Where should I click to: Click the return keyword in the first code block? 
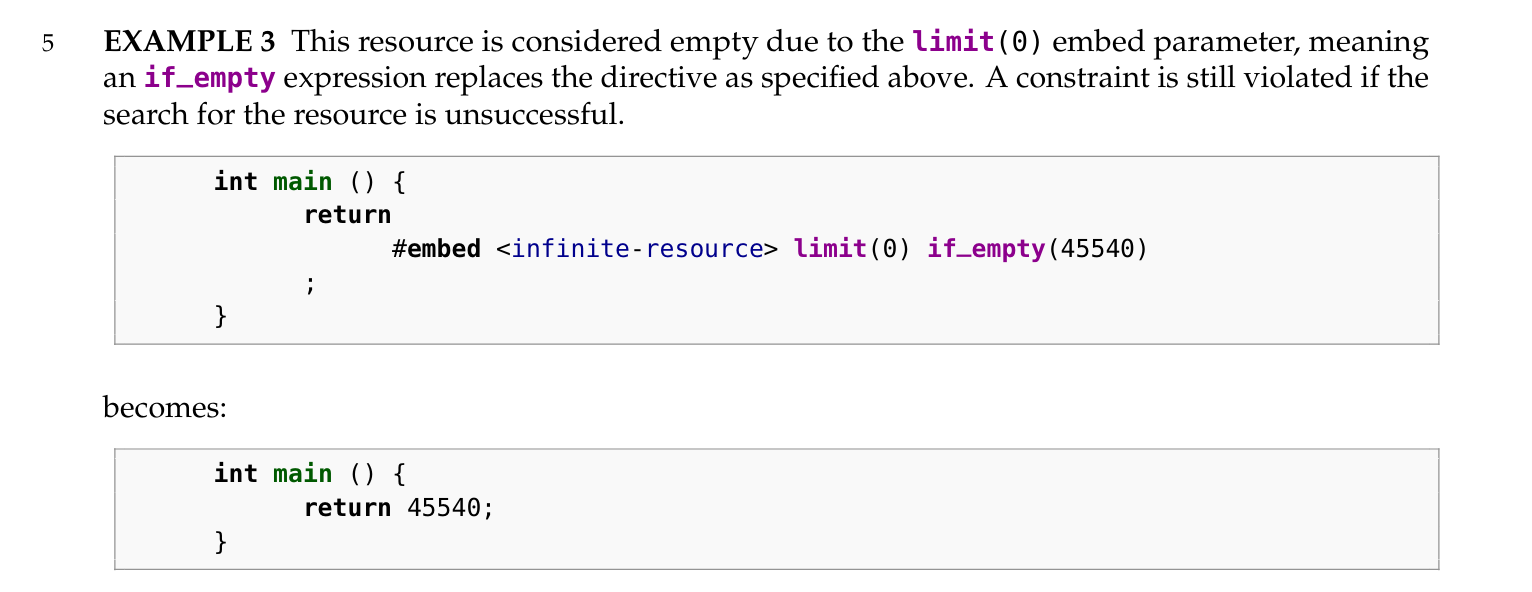347,214
